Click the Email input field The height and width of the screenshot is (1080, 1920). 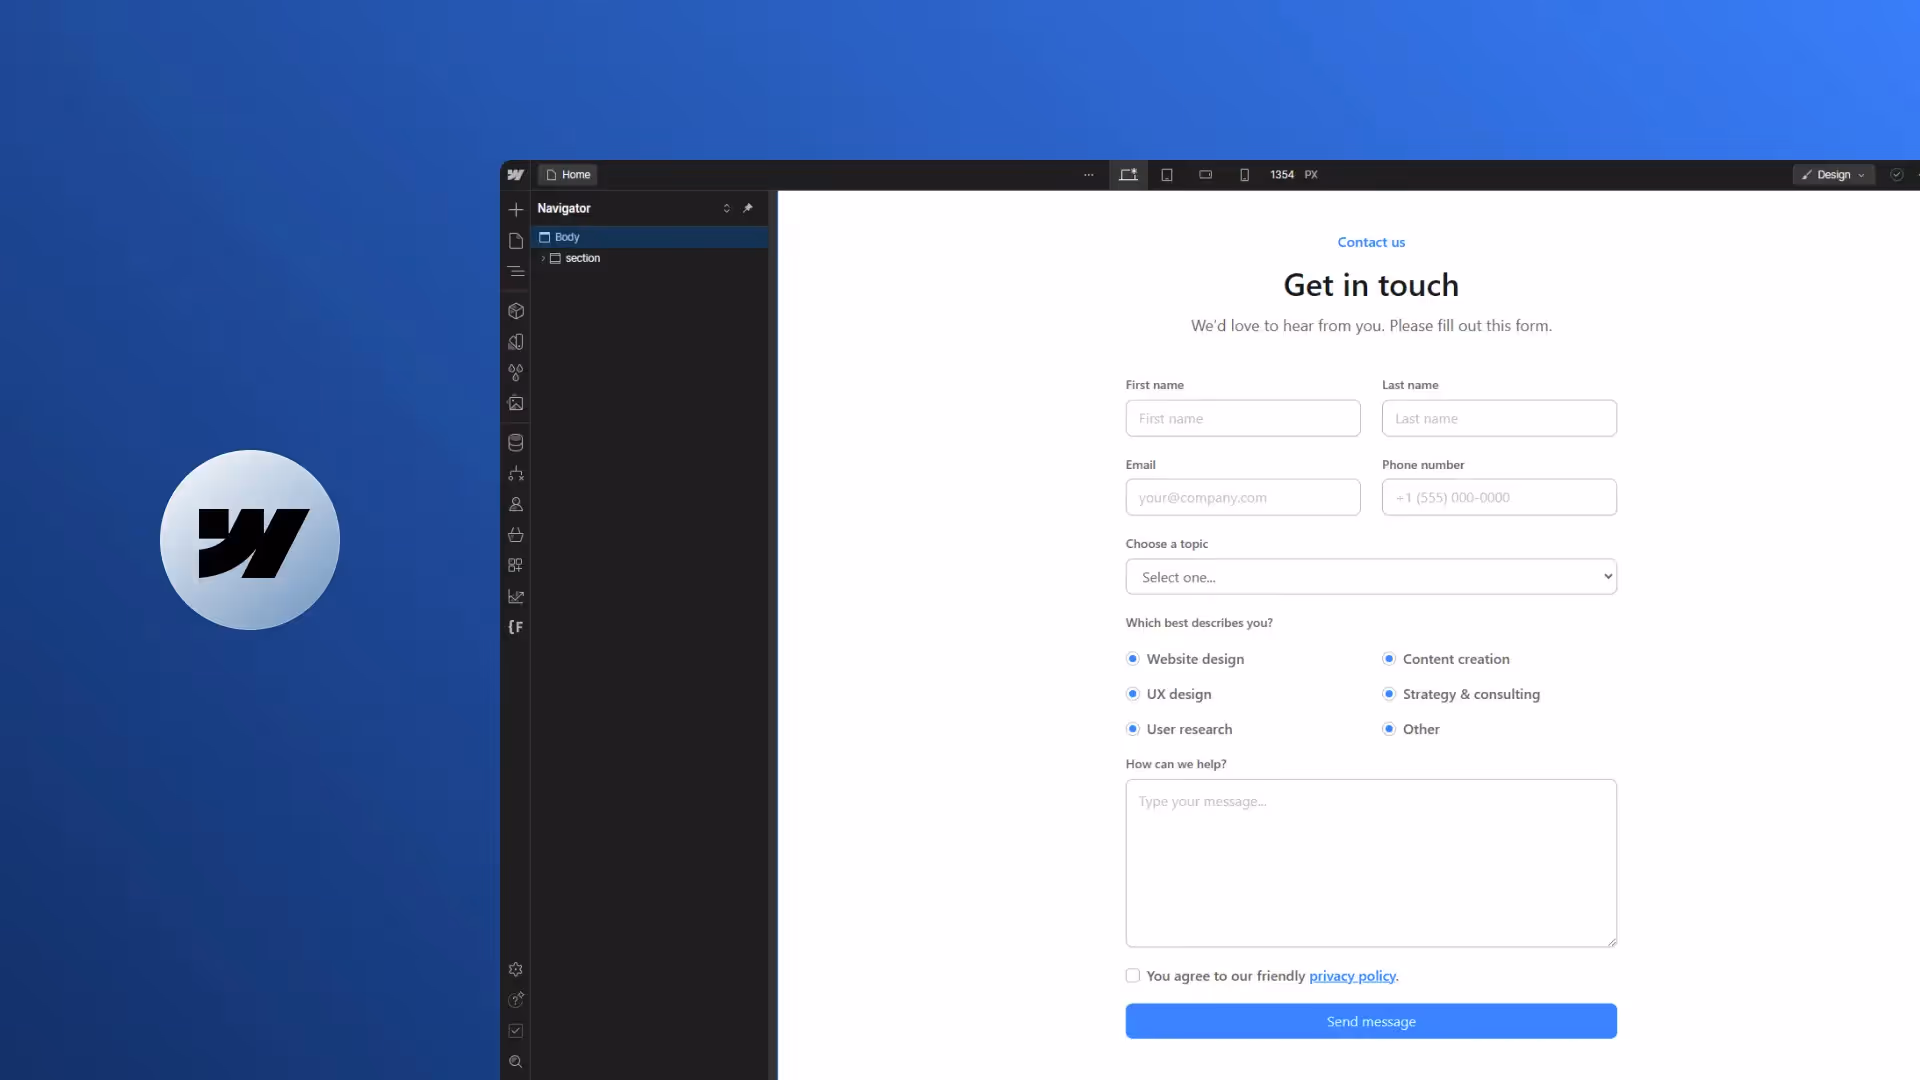1243,497
